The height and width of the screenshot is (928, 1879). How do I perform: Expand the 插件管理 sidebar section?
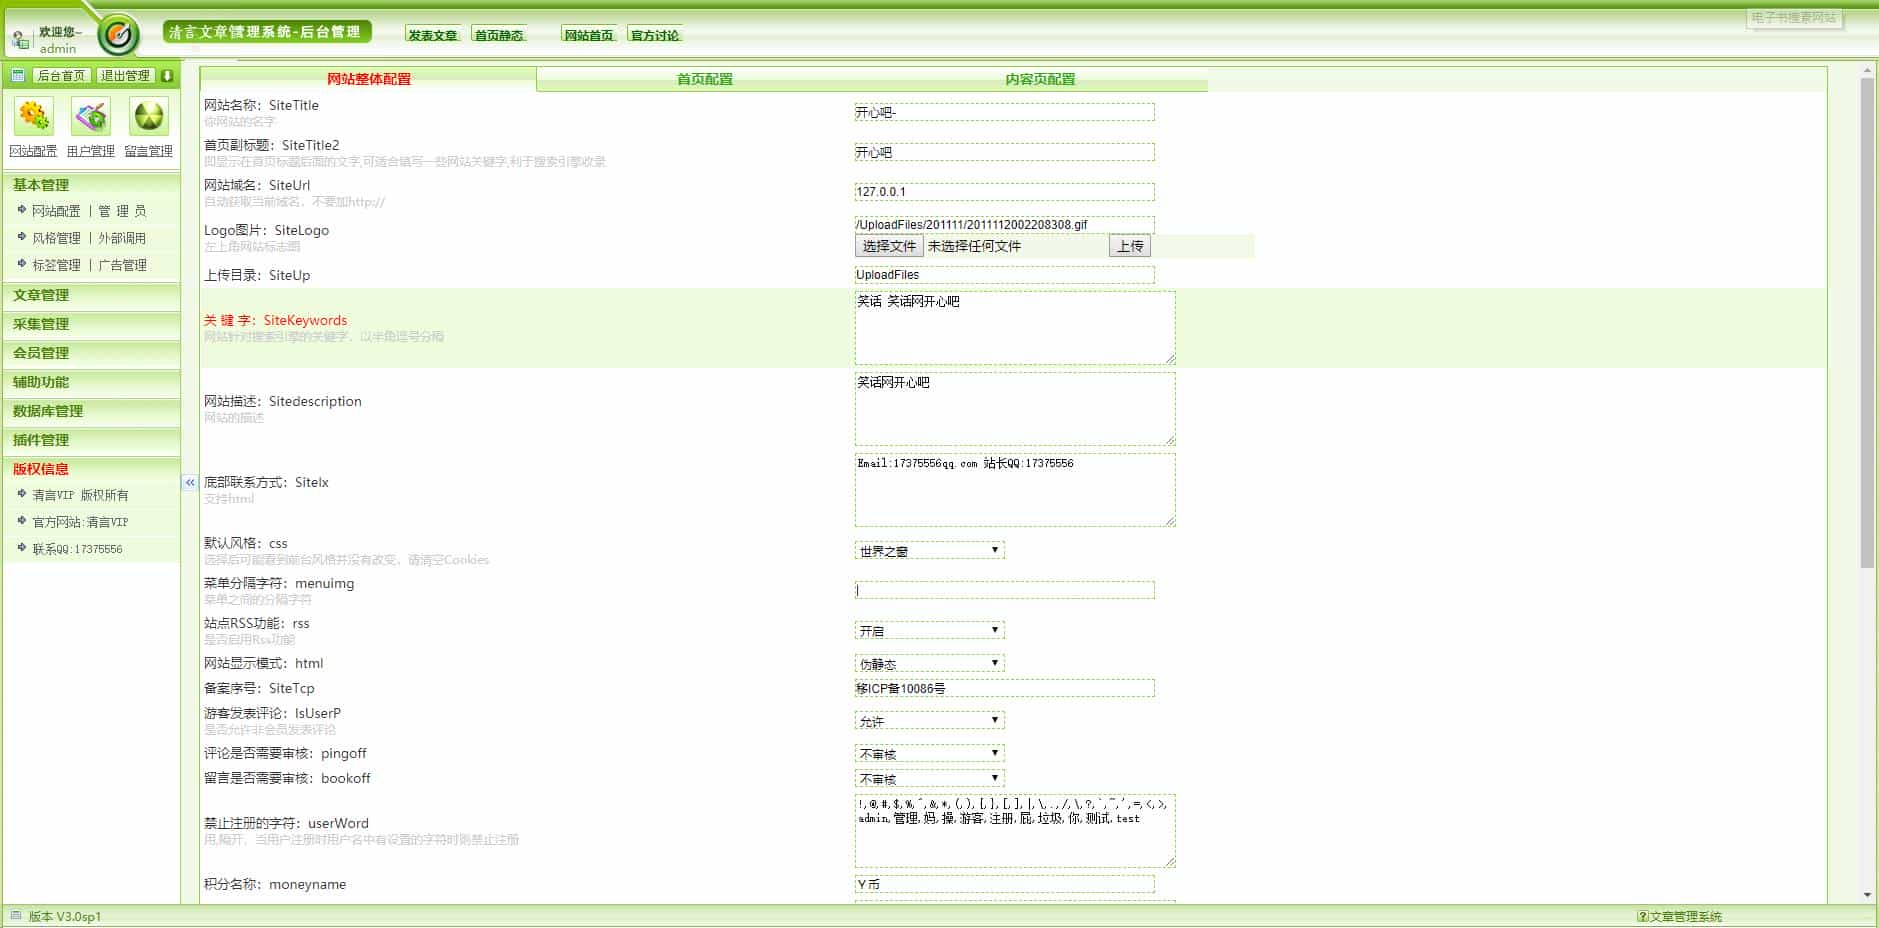(92, 440)
